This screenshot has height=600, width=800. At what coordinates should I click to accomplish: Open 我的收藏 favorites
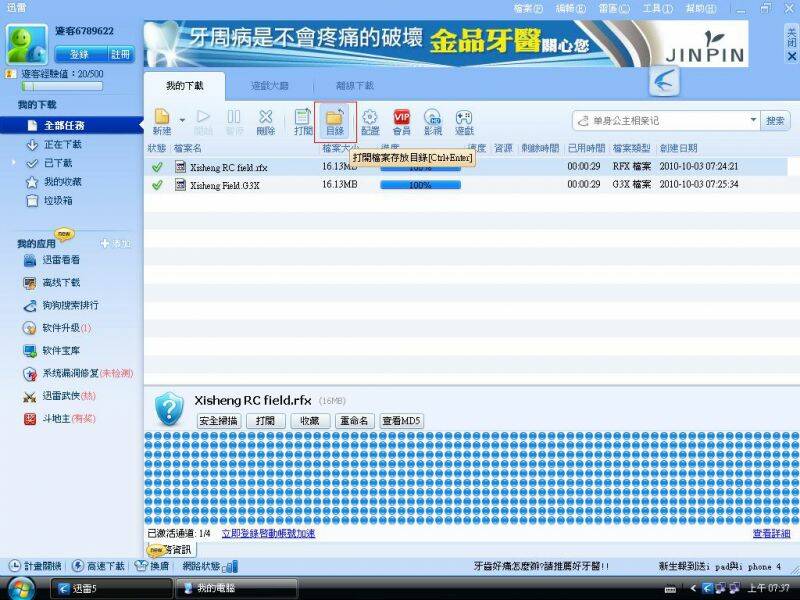coord(62,182)
